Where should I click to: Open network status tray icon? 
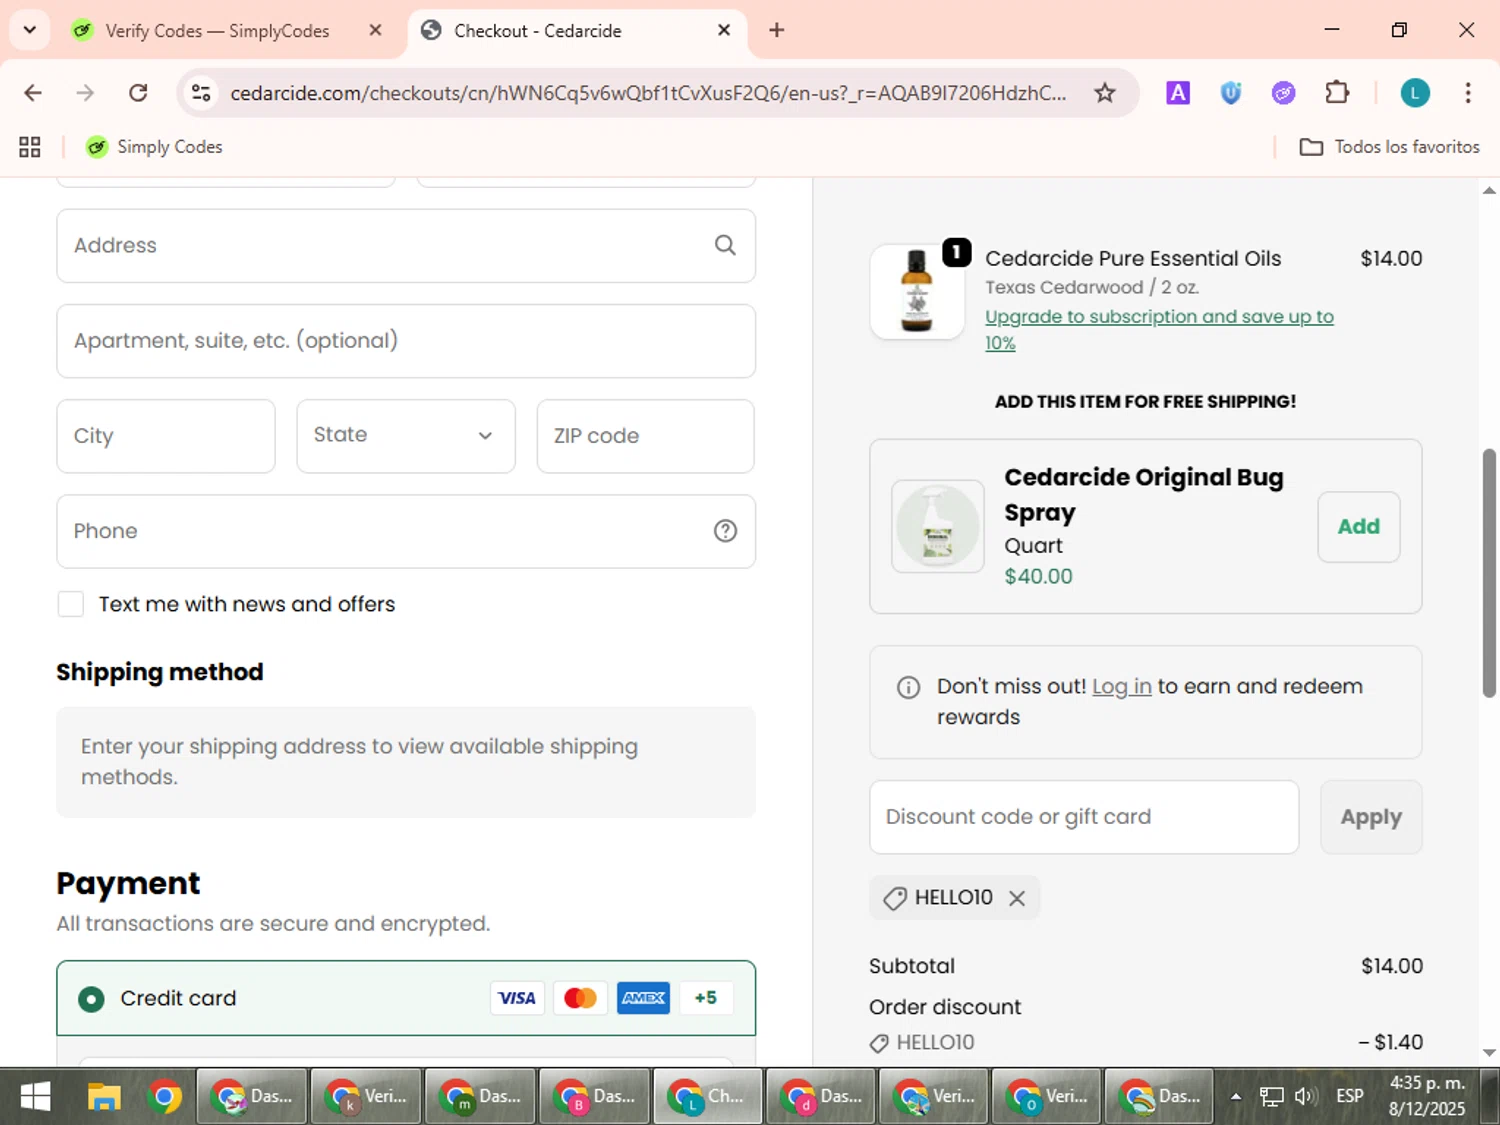click(x=1271, y=1096)
